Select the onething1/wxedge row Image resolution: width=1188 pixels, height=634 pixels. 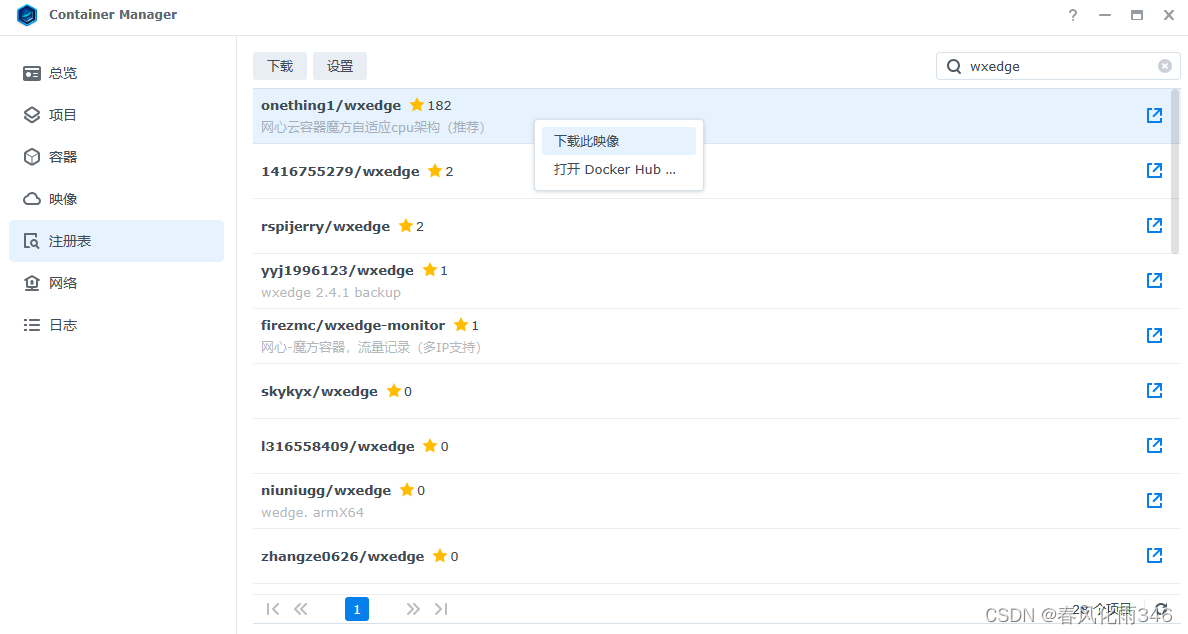pos(712,116)
